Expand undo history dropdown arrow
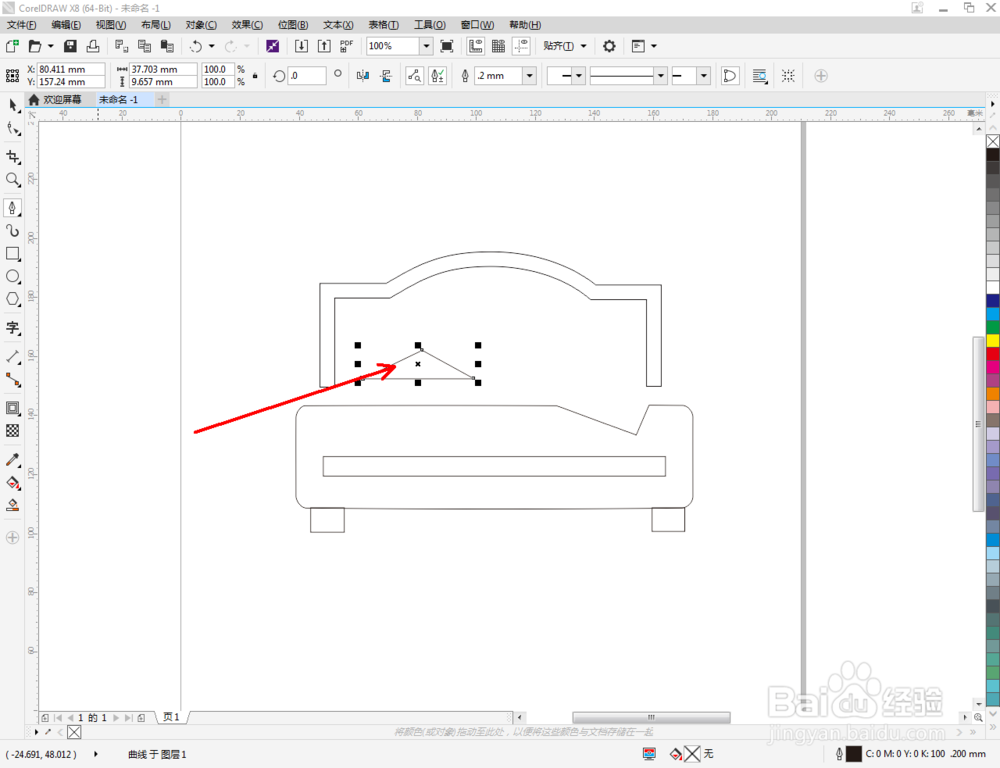 (x=212, y=46)
